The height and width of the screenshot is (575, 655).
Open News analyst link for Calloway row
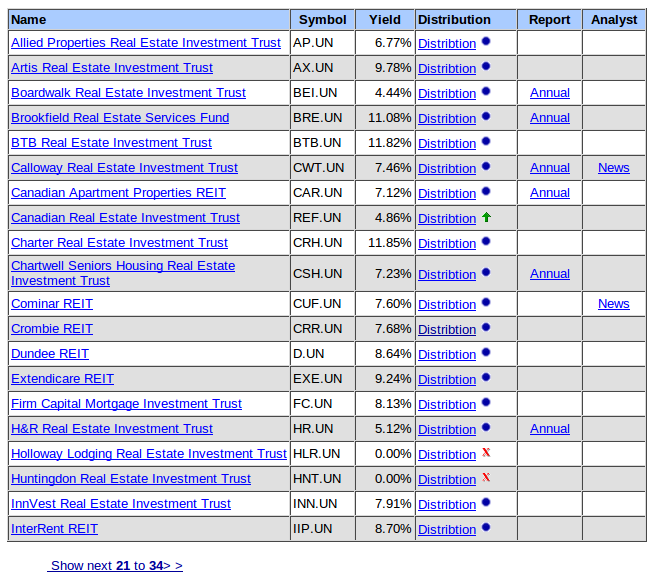pyautogui.click(x=614, y=168)
